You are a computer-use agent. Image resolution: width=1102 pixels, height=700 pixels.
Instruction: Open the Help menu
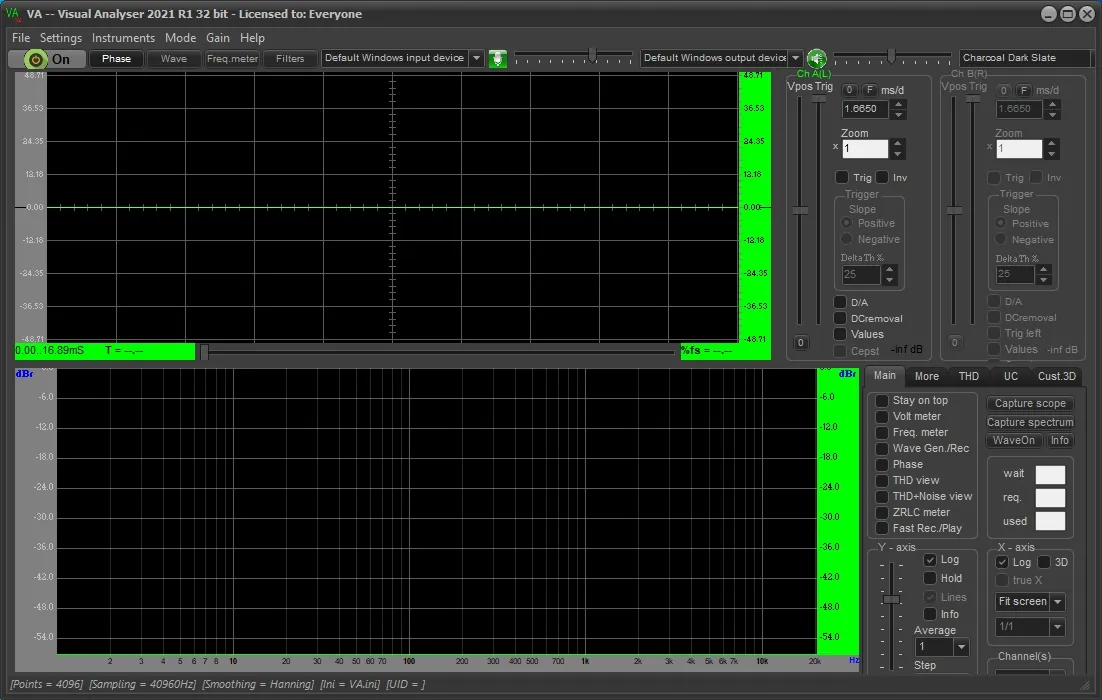(252, 38)
